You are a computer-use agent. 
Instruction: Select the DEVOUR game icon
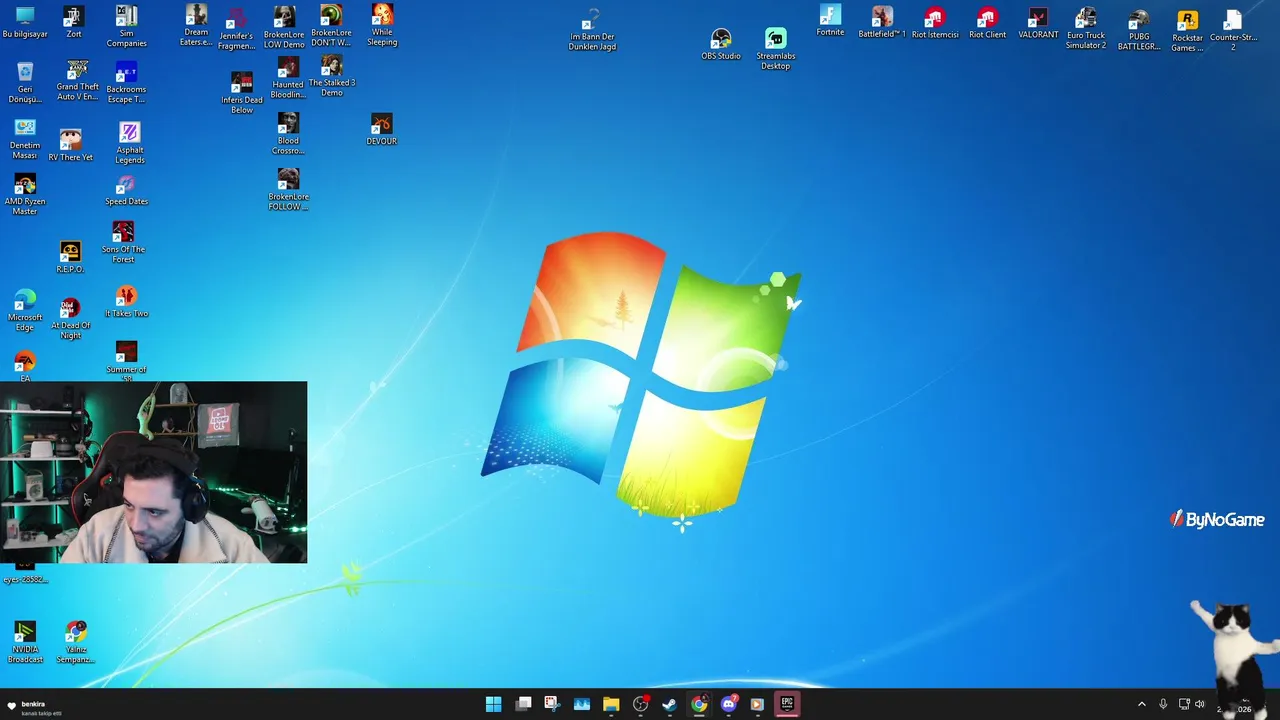pos(382,130)
